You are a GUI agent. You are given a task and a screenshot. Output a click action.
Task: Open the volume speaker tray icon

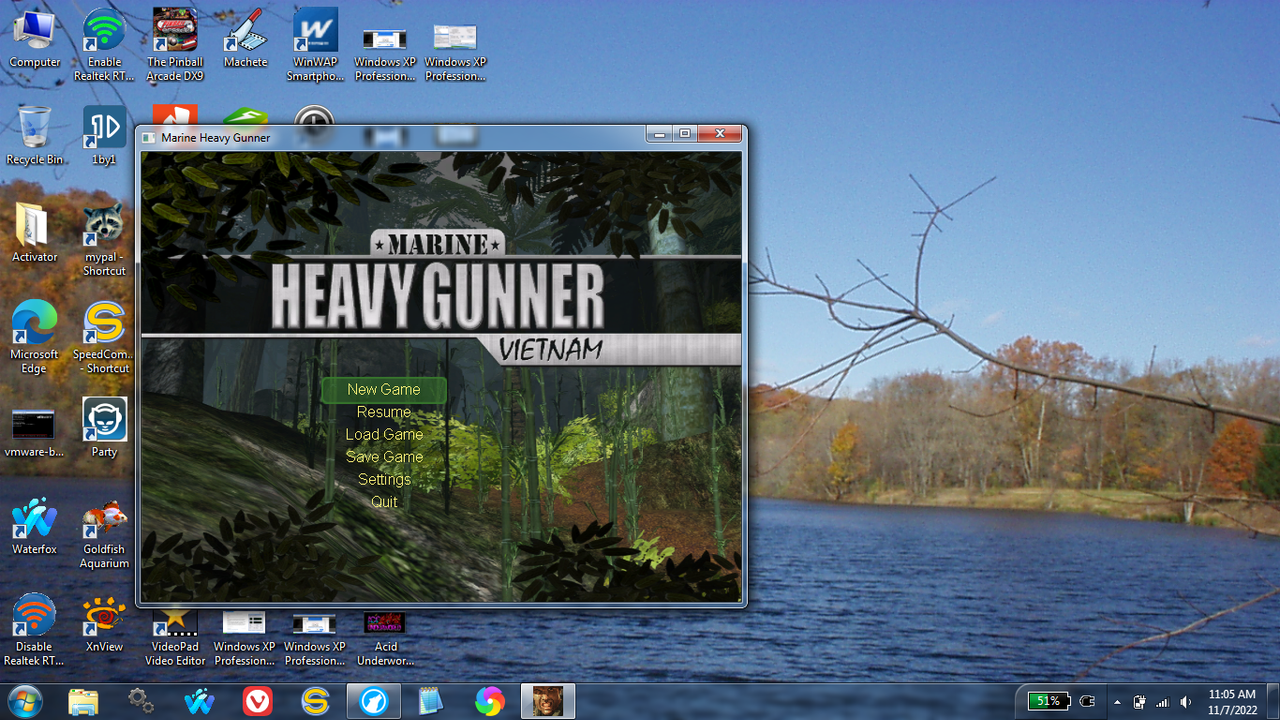tap(1186, 702)
